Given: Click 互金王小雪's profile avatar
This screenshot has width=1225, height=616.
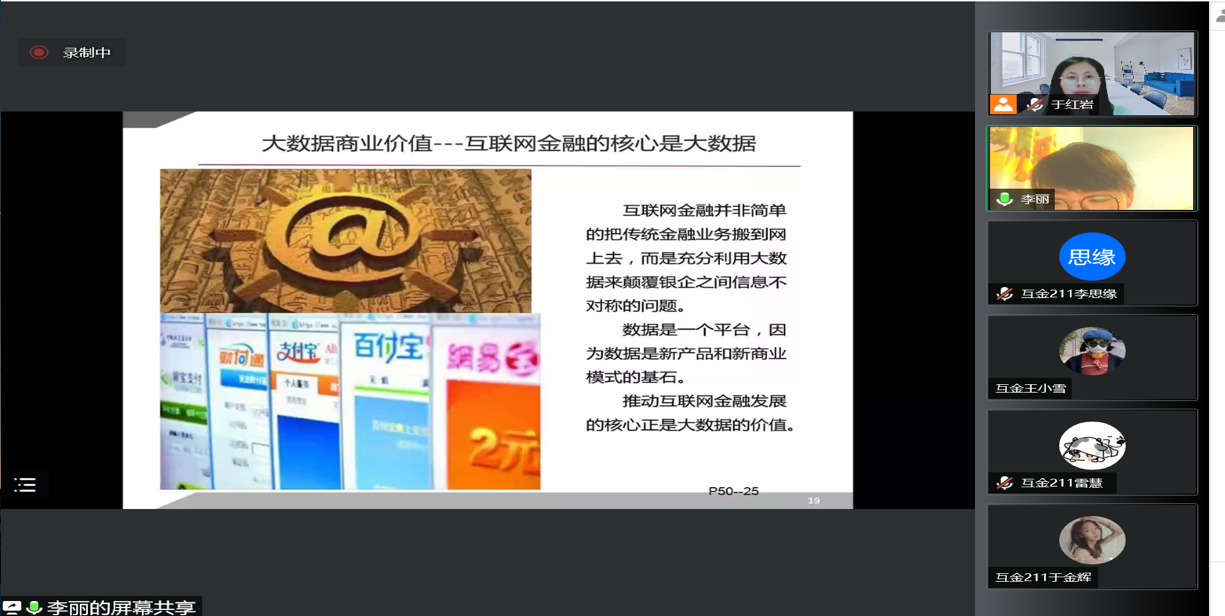Looking at the screenshot, I should [1092, 352].
